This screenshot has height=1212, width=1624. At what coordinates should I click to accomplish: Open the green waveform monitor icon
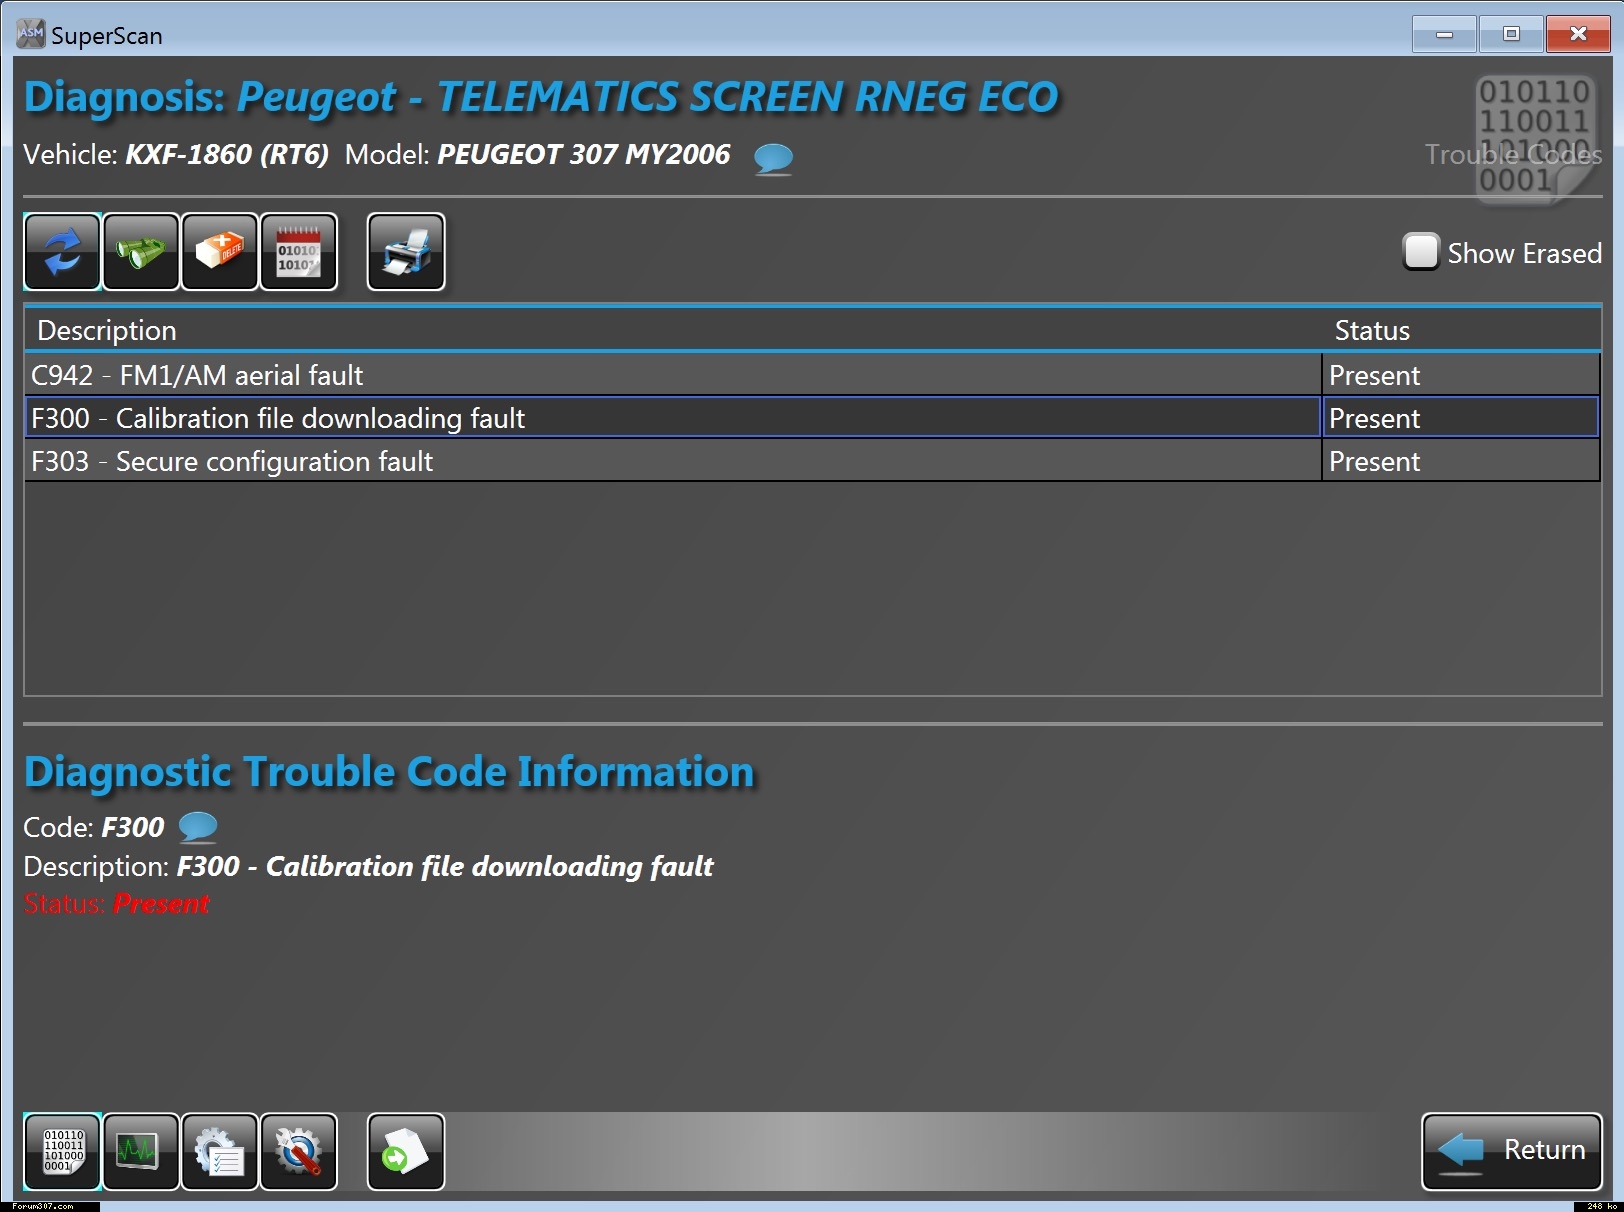coord(141,1152)
